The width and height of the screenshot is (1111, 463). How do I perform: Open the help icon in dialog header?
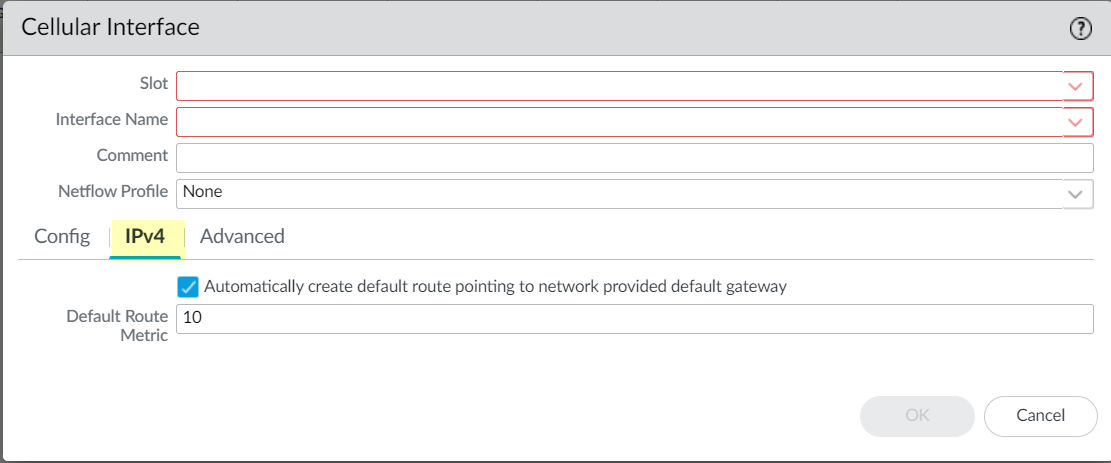(1080, 29)
